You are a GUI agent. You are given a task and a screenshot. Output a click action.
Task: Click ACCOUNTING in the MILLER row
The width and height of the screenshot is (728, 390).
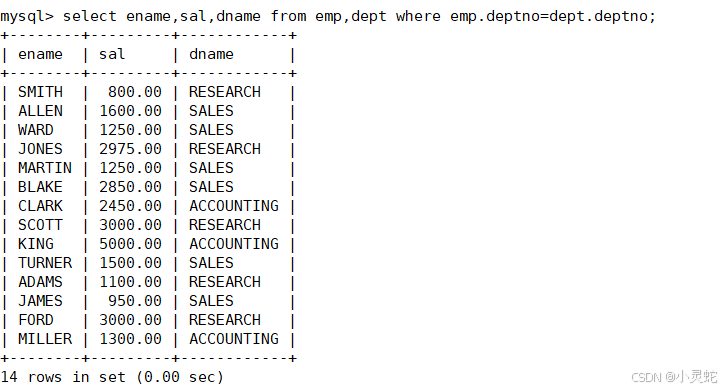pos(234,339)
